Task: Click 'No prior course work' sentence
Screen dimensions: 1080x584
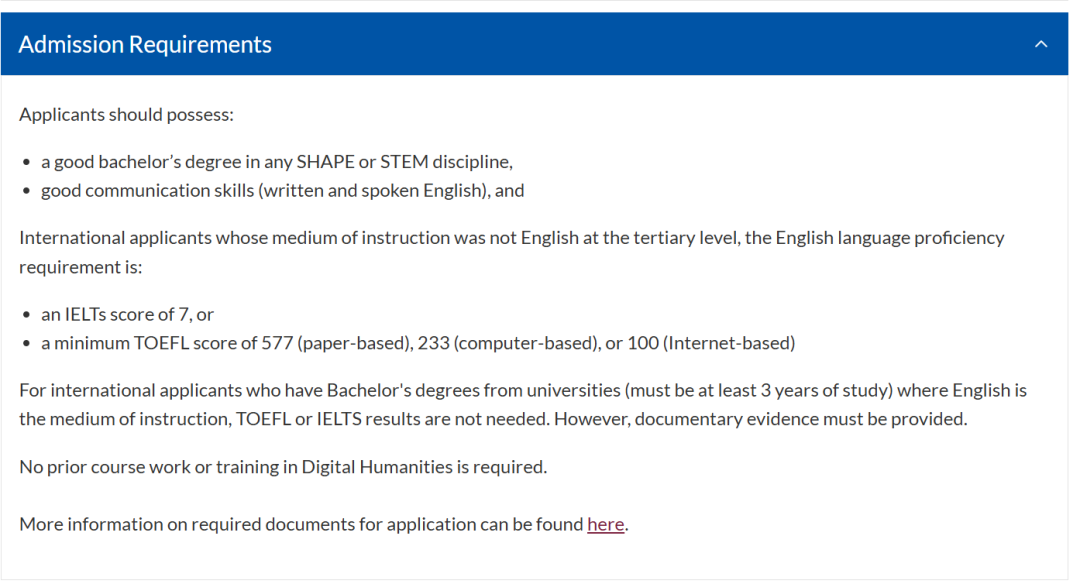Action: [283, 466]
